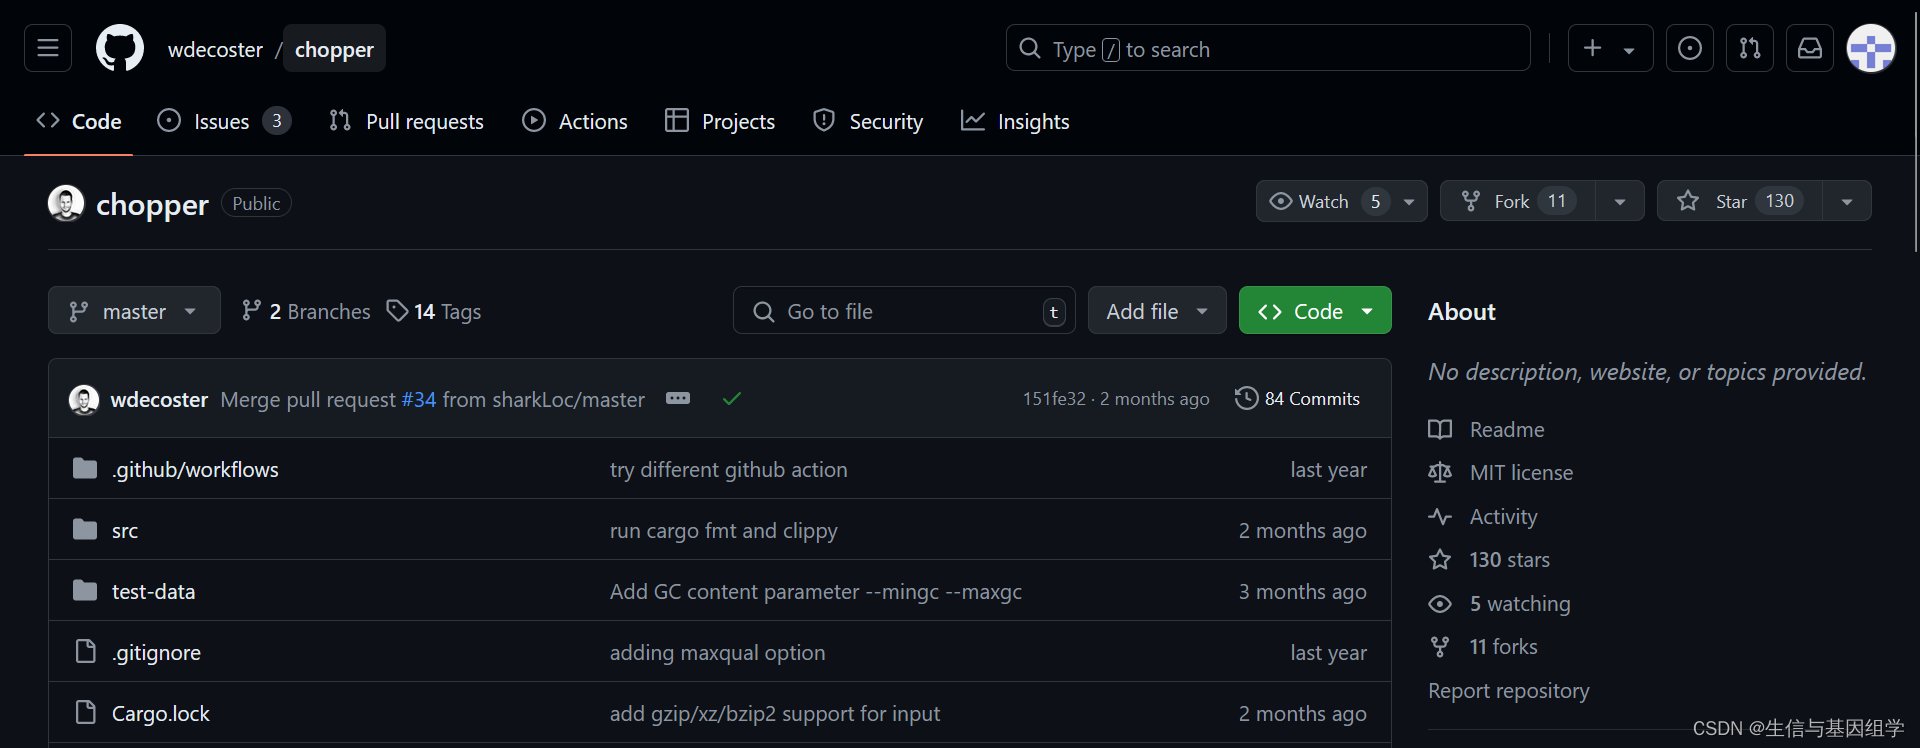Open the chopper breadcrumb link
This screenshot has height=748, width=1920.
tap(334, 49)
